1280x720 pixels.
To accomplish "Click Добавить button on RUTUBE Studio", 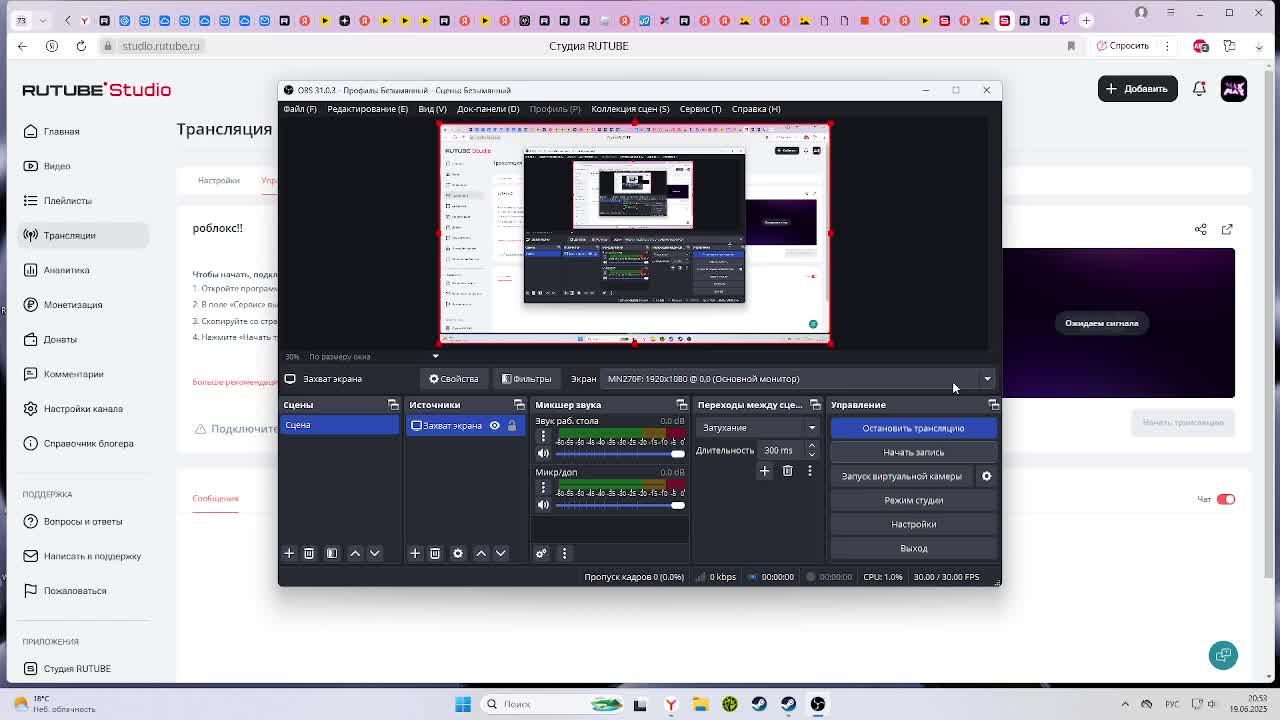I will pos(1138,89).
